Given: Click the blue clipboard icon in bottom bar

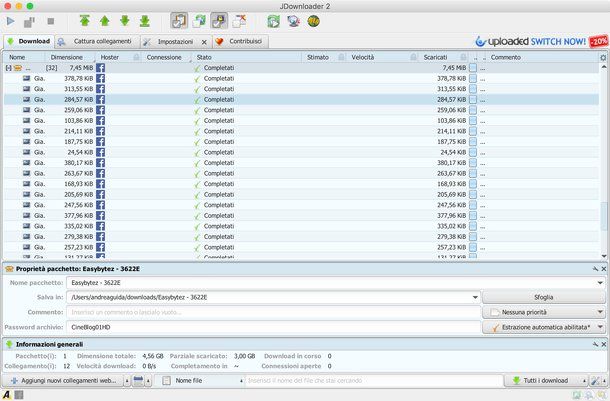Looking at the screenshot, I should (x=138, y=381).
